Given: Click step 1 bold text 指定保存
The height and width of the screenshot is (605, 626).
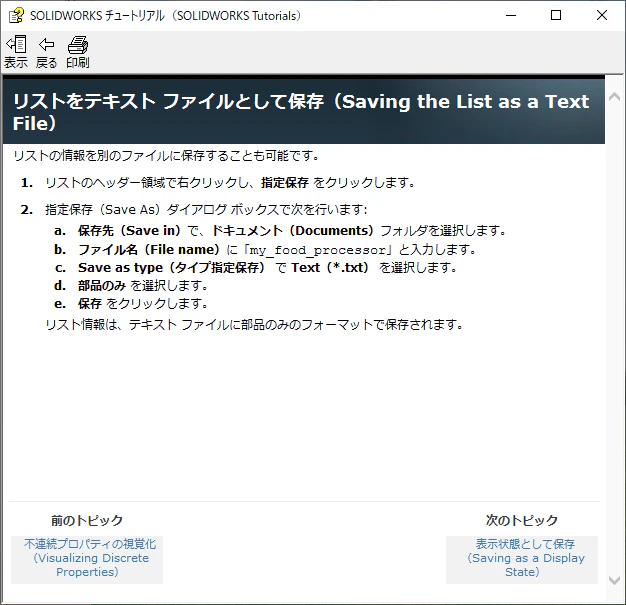Looking at the screenshot, I should coord(285,183).
